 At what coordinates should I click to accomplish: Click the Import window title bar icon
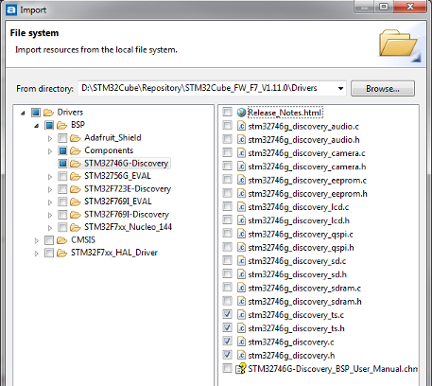pos(11,10)
